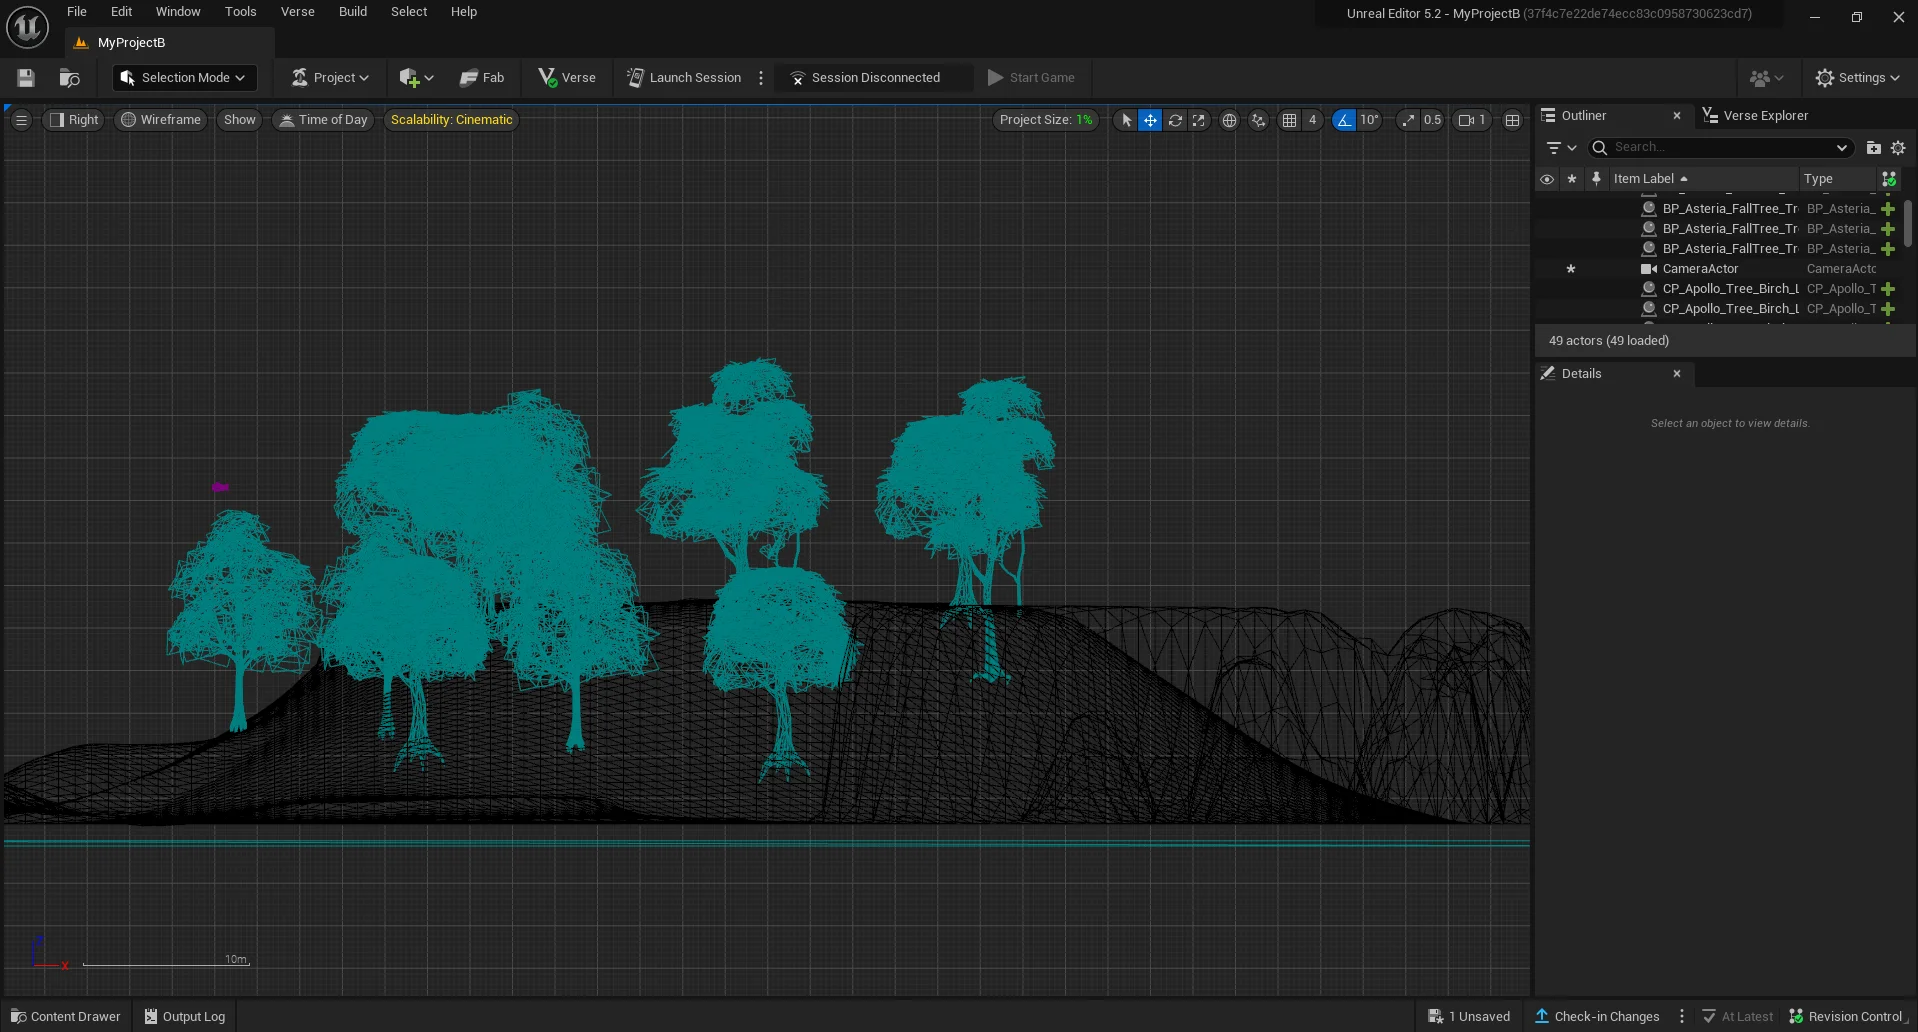Select the translate gizmo tool
The width and height of the screenshot is (1918, 1032).
pyautogui.click(x=1150, y=120)
